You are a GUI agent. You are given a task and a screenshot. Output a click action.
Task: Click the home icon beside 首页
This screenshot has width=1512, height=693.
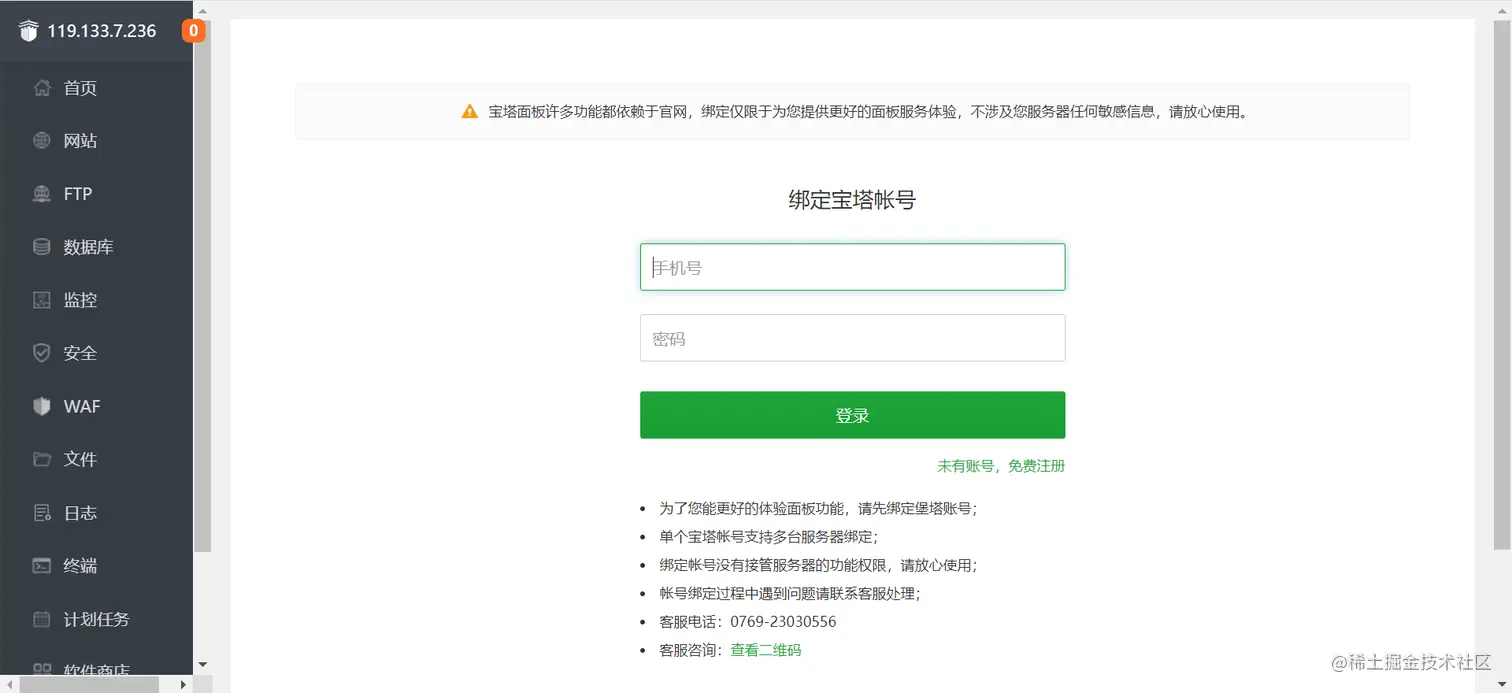tap(41, 88)
